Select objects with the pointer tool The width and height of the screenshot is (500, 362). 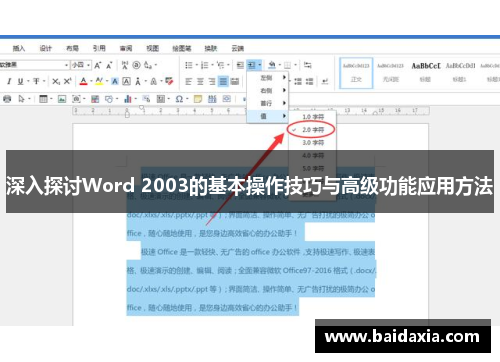pos(21,99)
